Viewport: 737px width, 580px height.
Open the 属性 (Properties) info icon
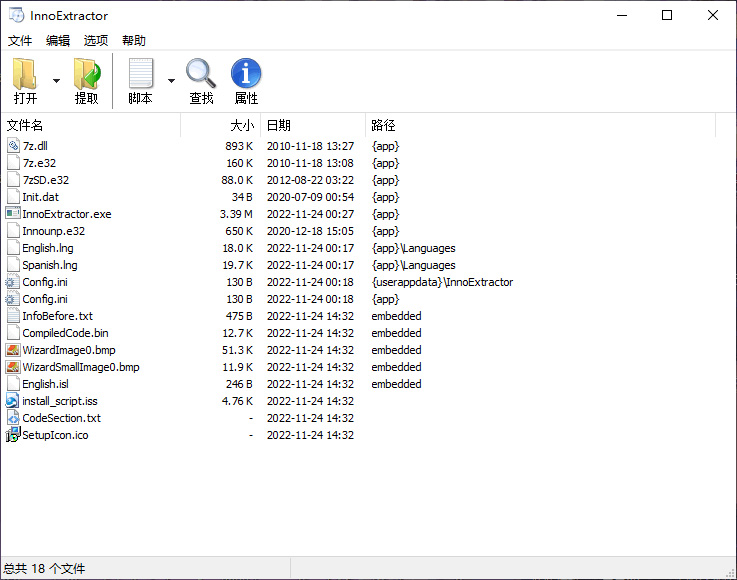tap(246, 73)
